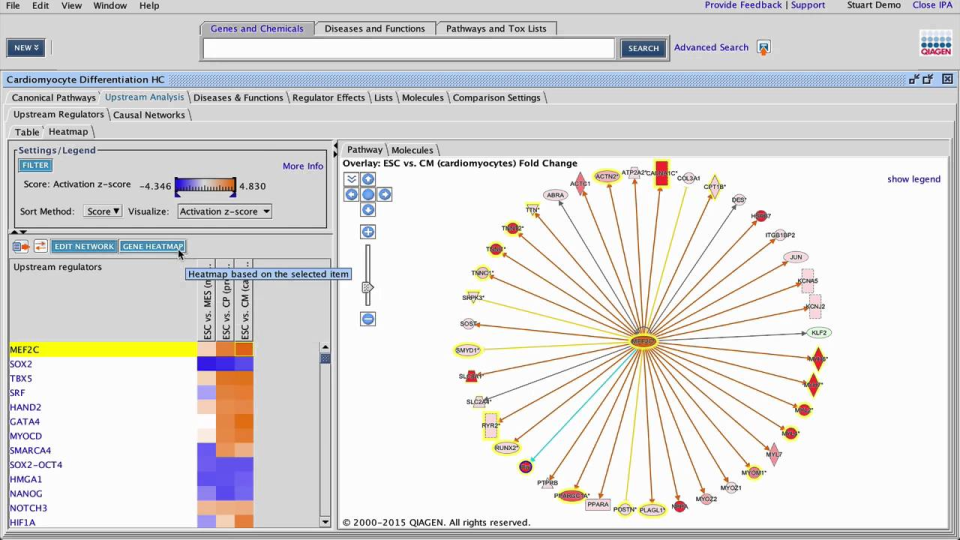Select the SMYD1 node in the network
This screenshot has height=540, width=960.
point(467,350)
